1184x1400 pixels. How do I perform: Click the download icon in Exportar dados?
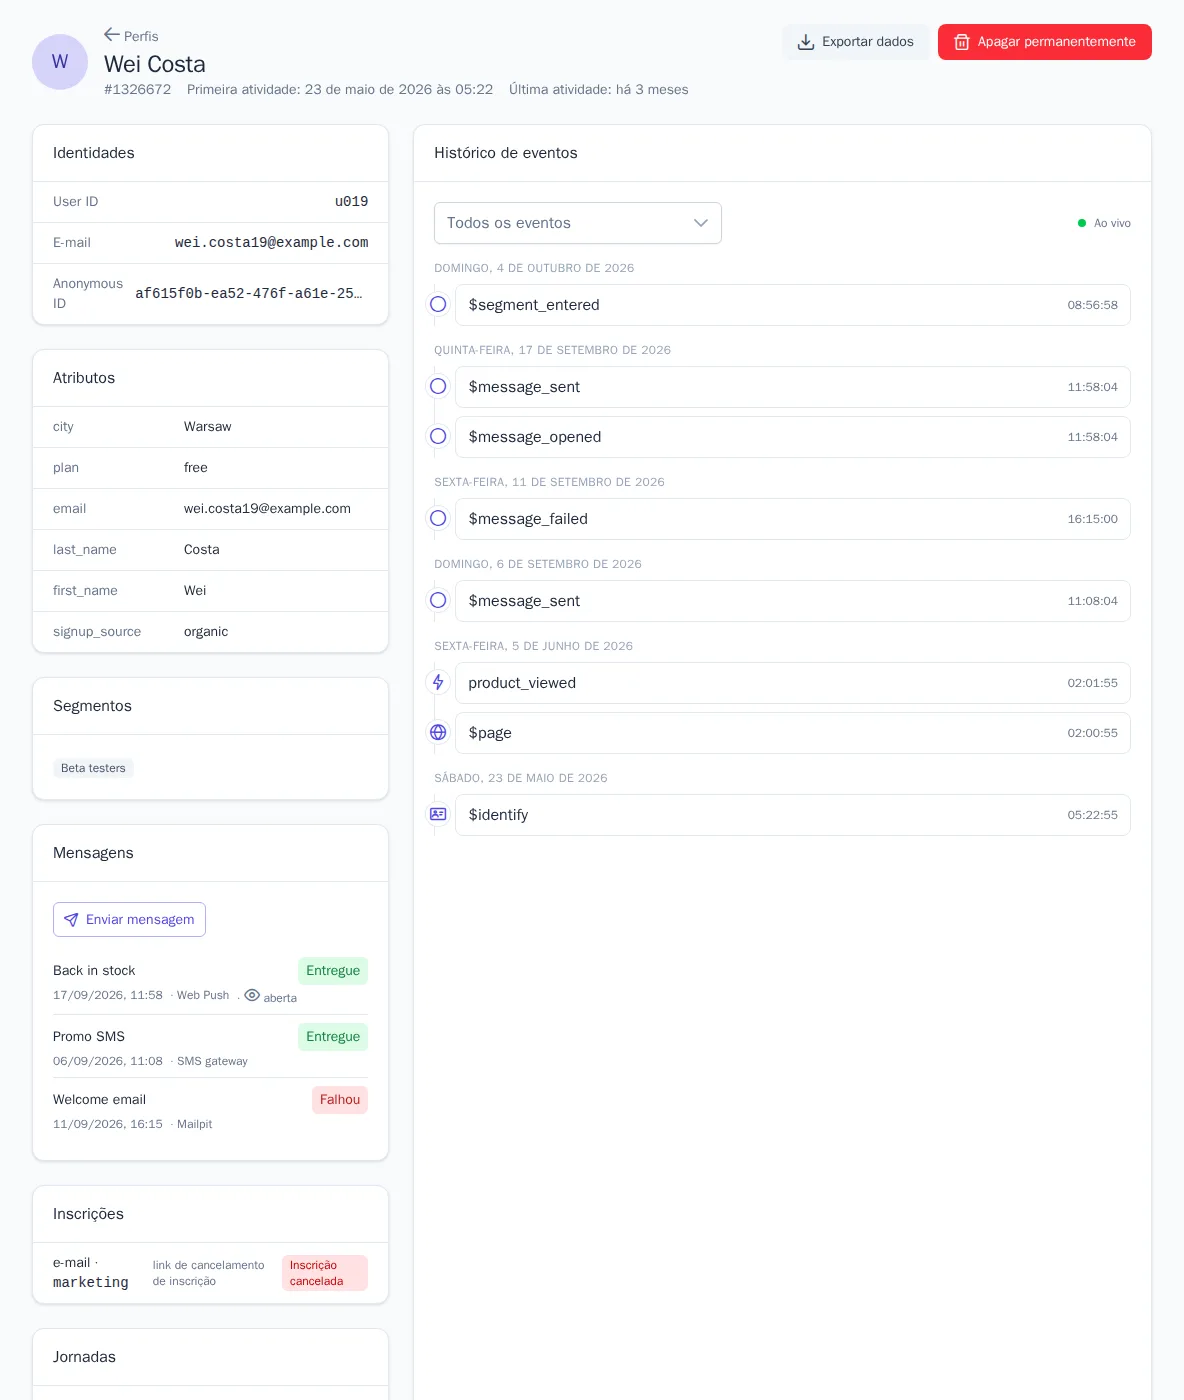tap(806, 42)
